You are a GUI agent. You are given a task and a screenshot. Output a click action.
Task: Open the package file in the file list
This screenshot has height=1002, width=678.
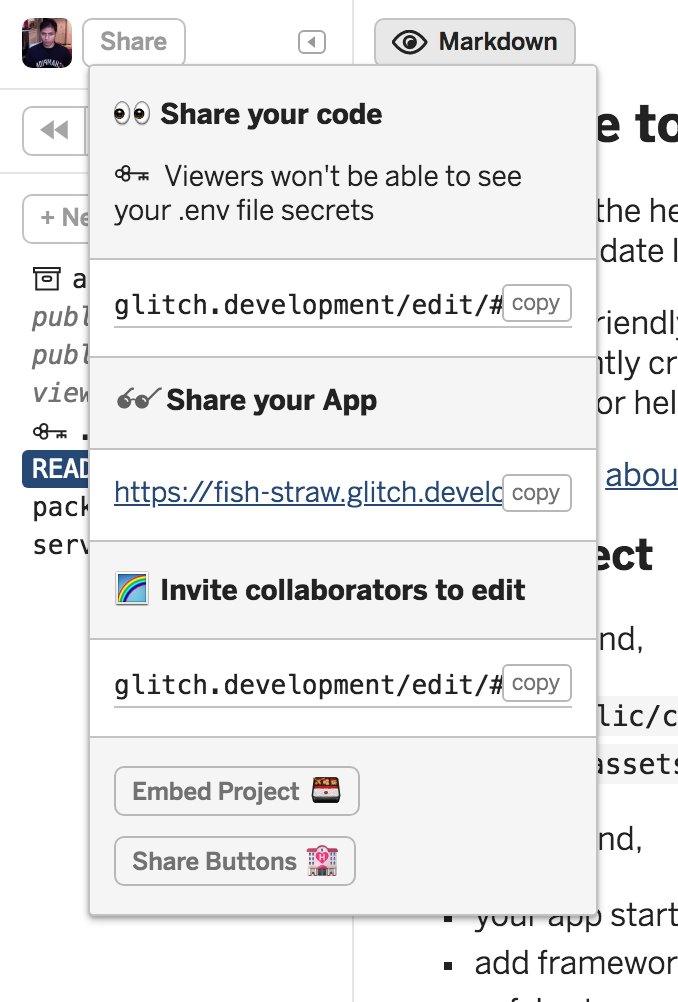[x=59, y=507]
